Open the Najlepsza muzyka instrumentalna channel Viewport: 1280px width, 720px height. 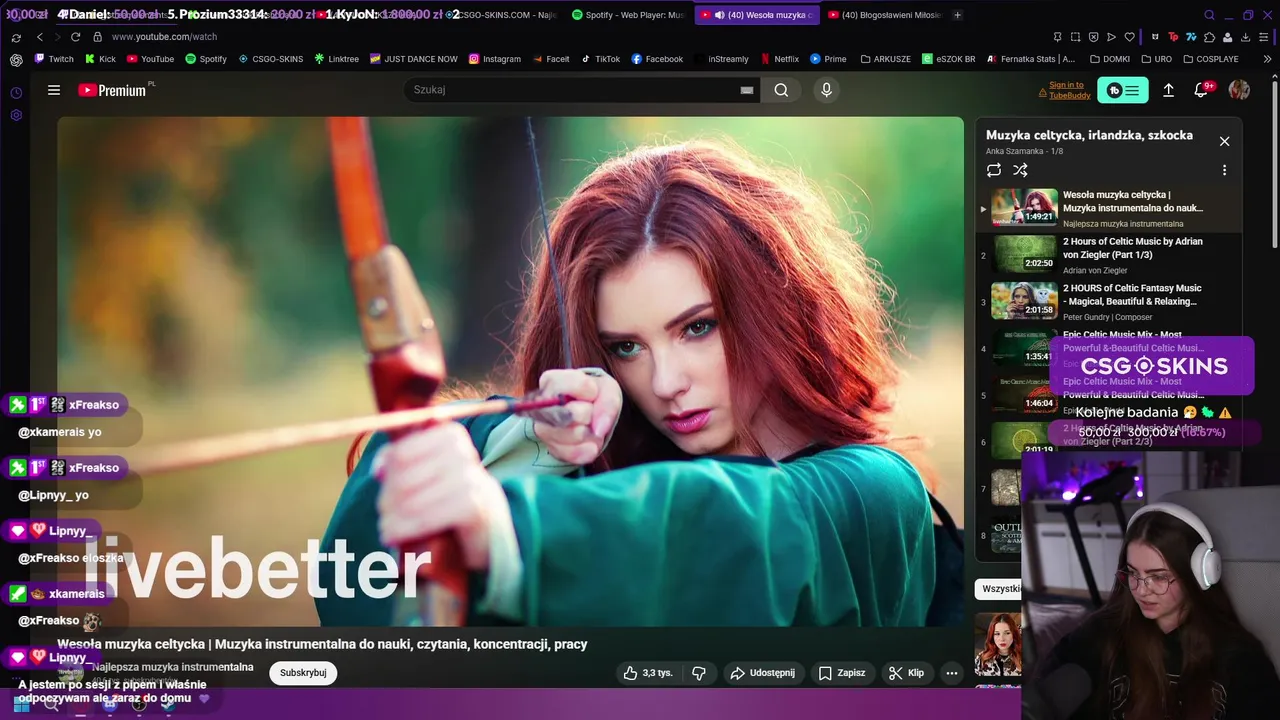pyautogui.click(x=173, y=667)
